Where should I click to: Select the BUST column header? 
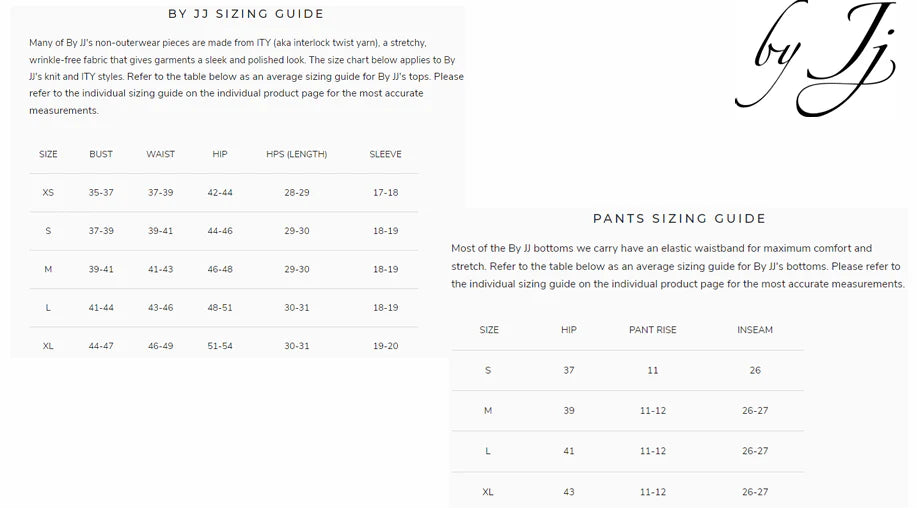tap(101, 155)
